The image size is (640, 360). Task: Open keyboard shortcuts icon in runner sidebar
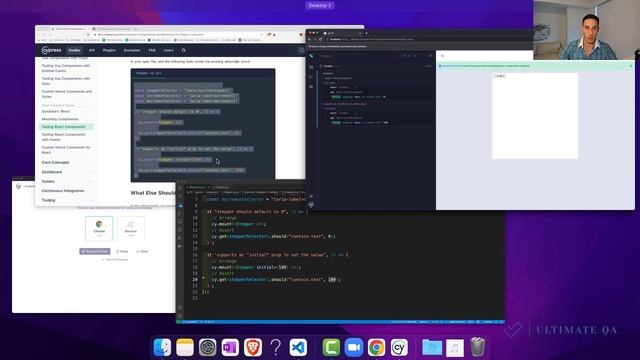point(311,196)
